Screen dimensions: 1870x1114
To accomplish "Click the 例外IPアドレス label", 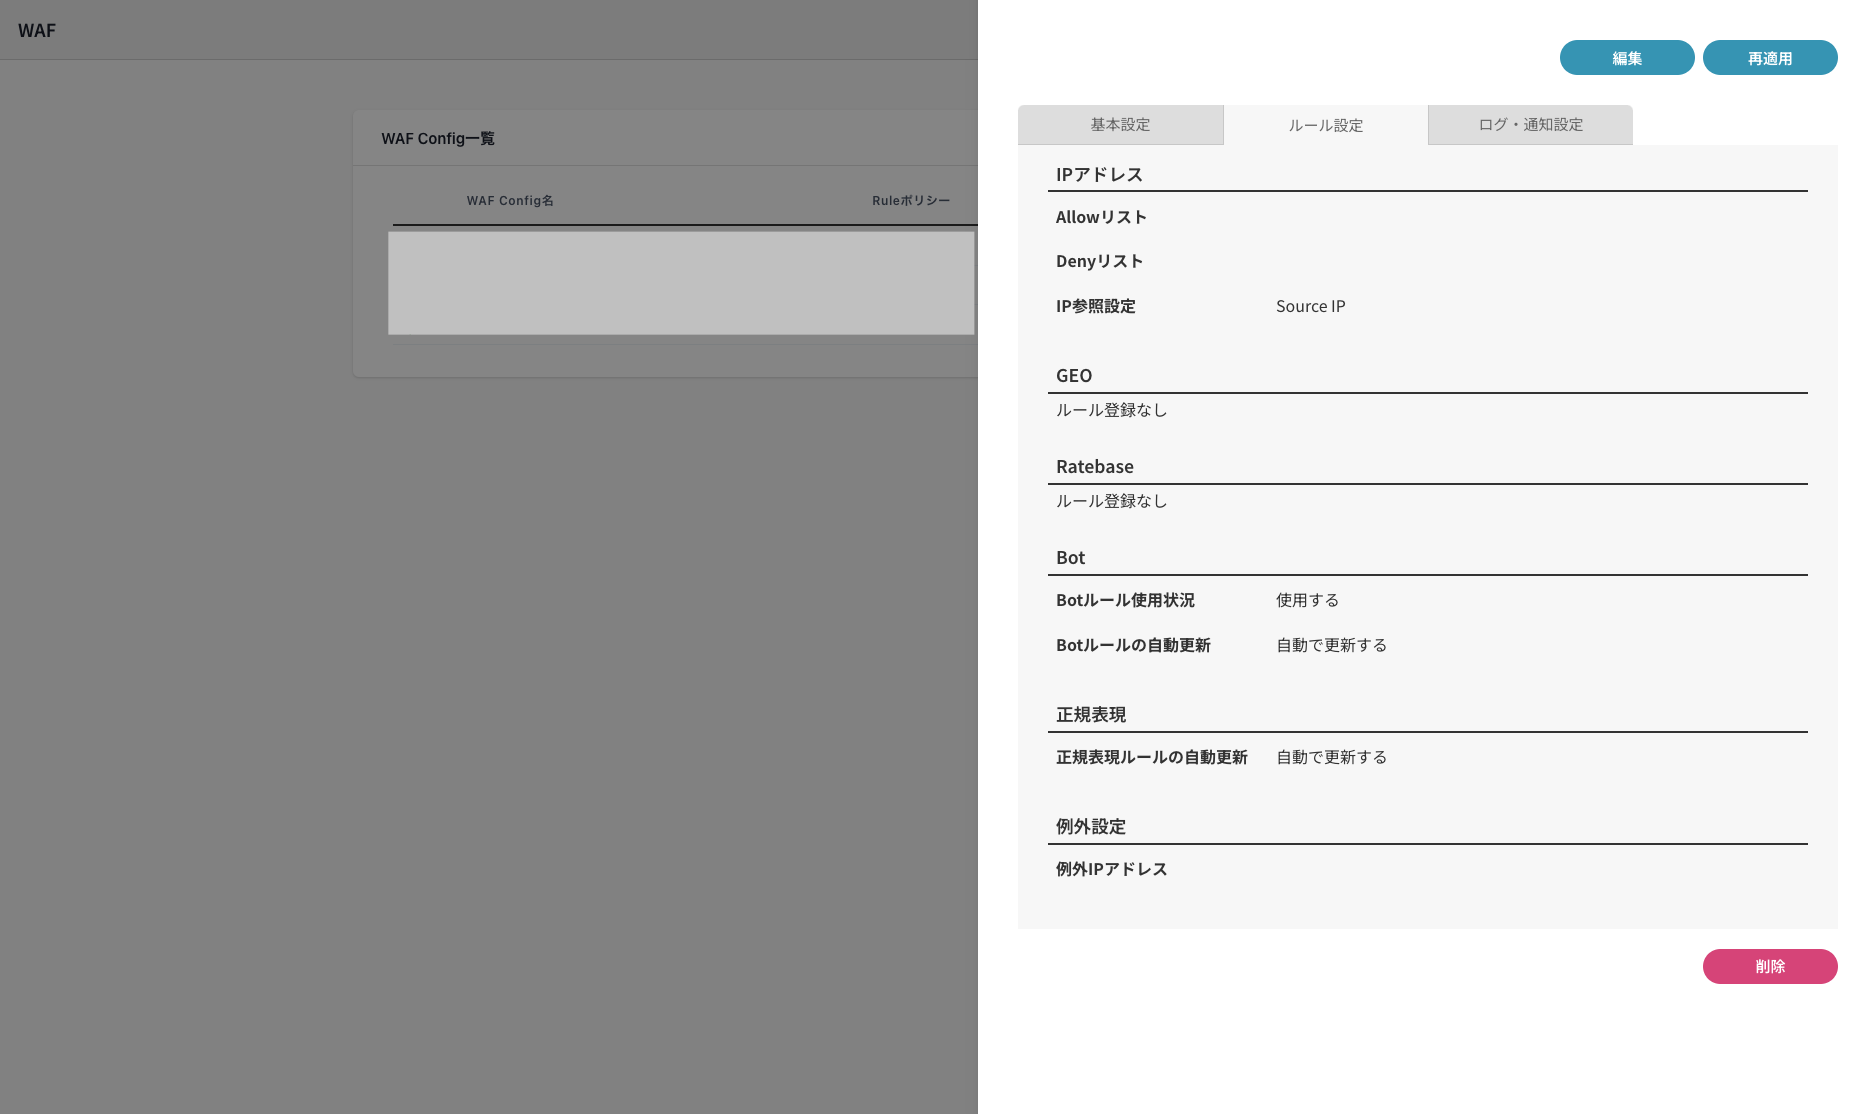I will (x=1110, y=868).
